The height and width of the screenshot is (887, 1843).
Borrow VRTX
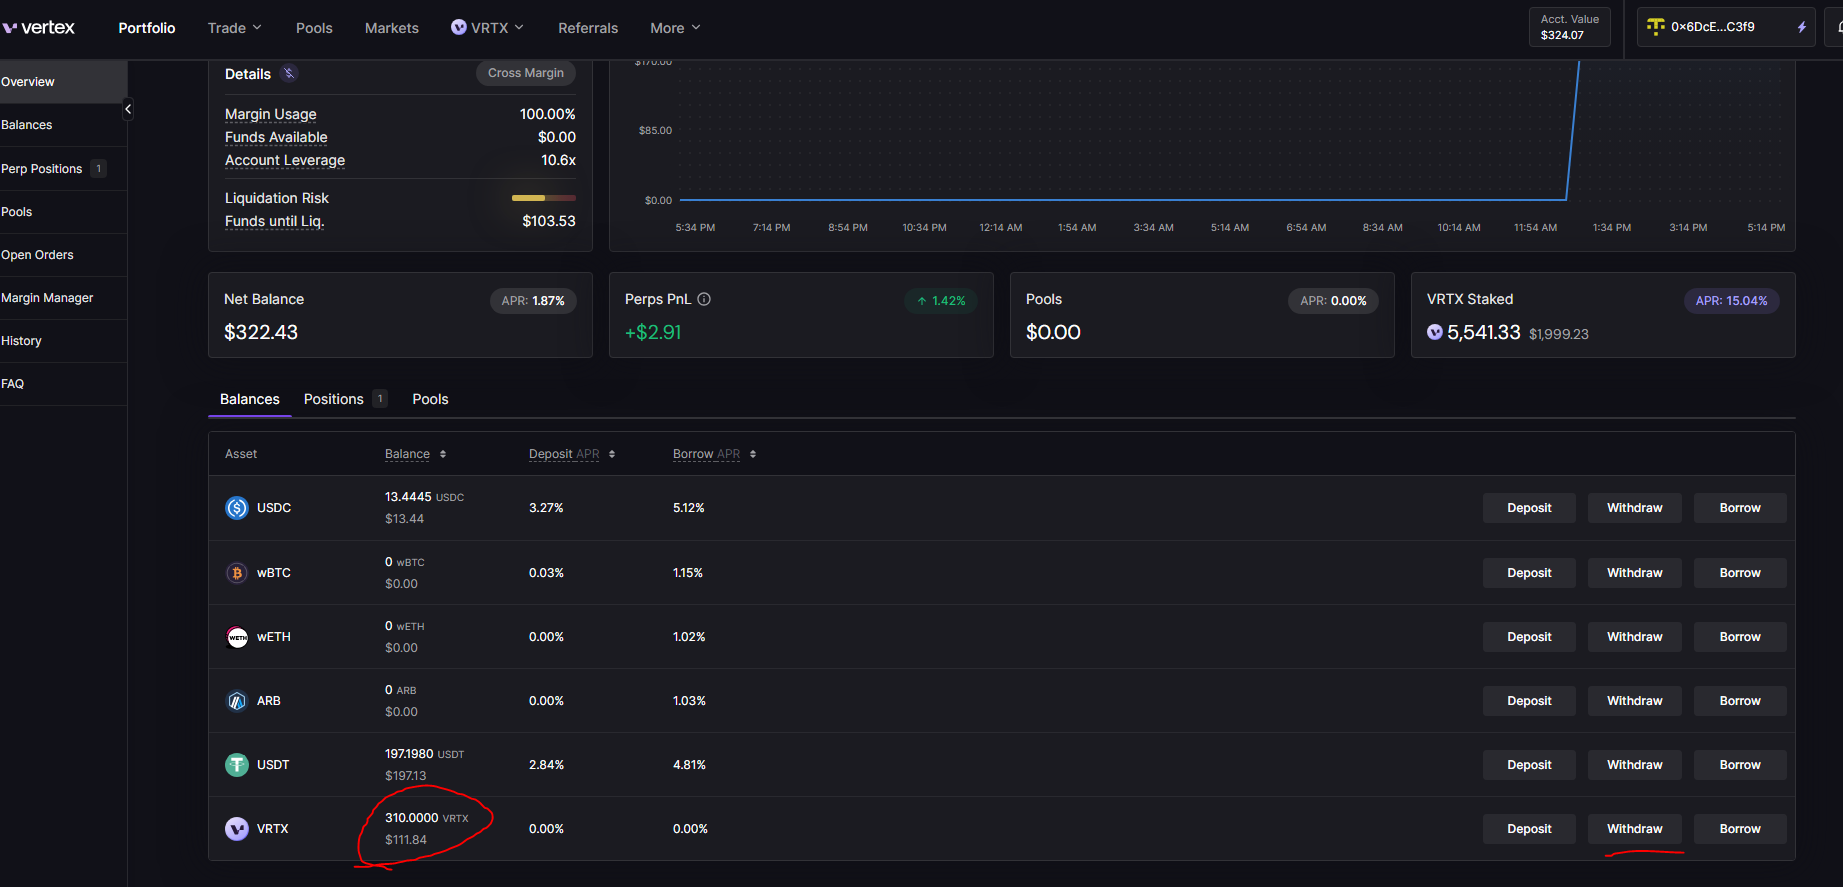[1740, 829]
